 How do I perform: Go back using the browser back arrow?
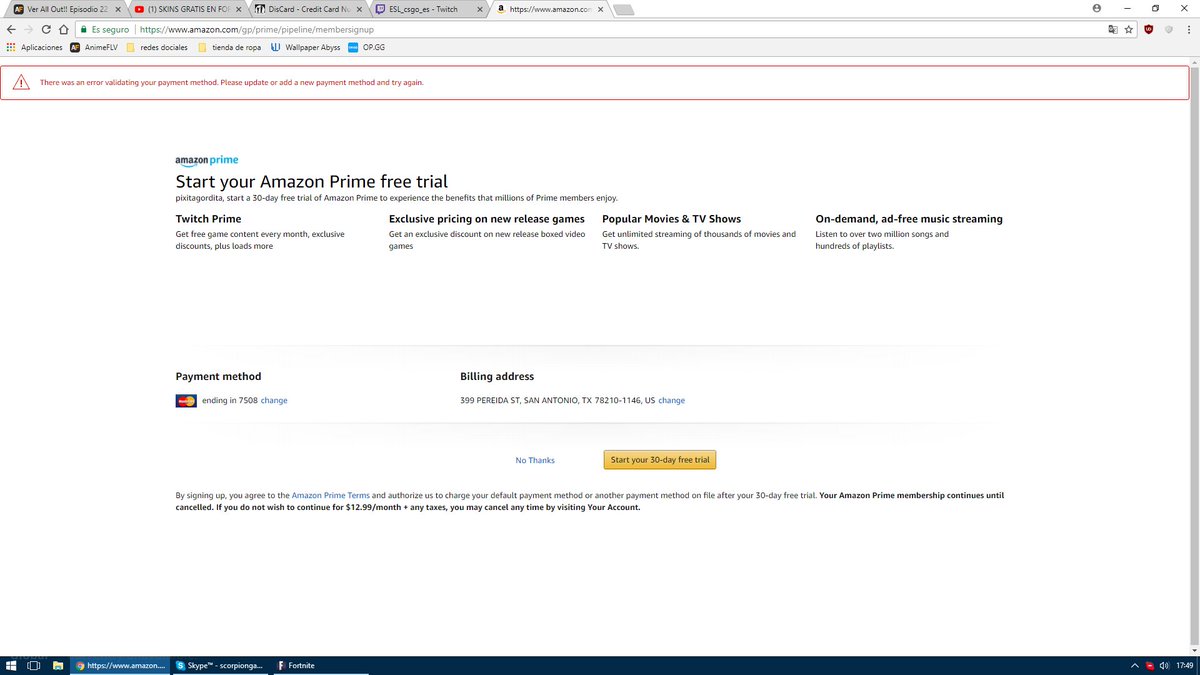click(x=11, y=30)
